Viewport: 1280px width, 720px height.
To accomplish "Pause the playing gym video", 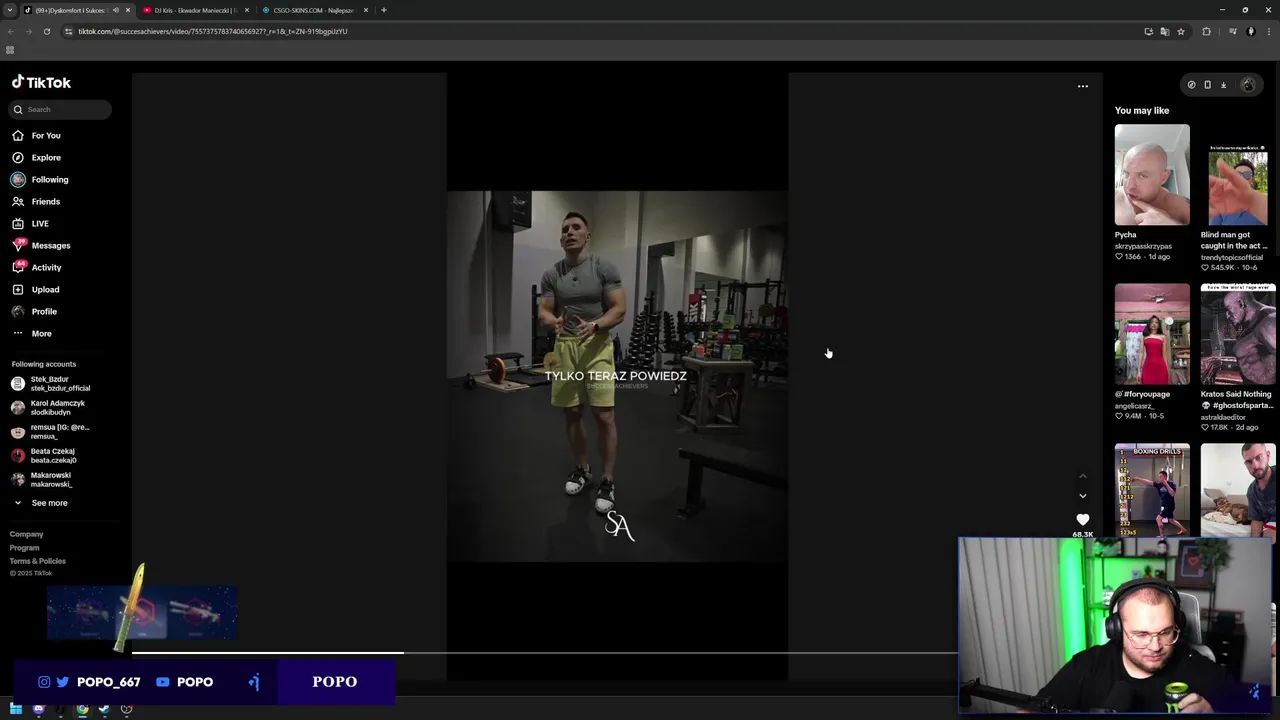I will tap(617, 376).
